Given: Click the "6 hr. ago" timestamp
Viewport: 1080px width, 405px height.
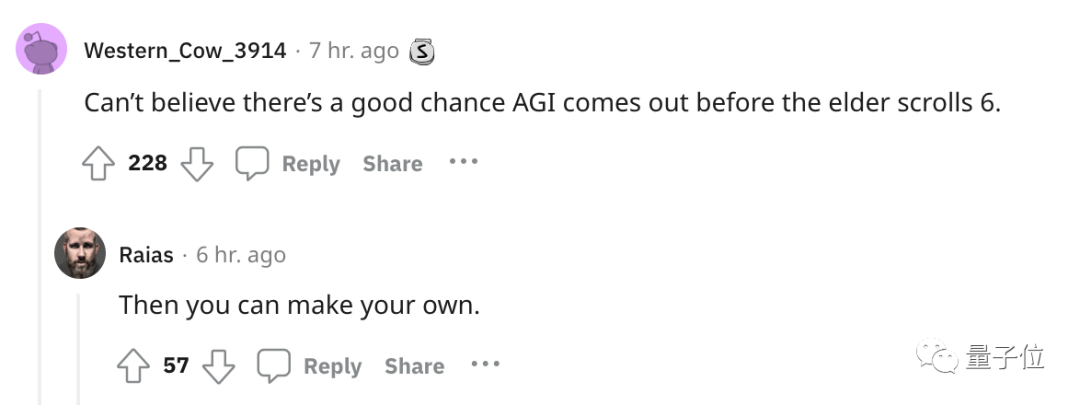Looking at the screenshot, I should click(x=241, y=255).
